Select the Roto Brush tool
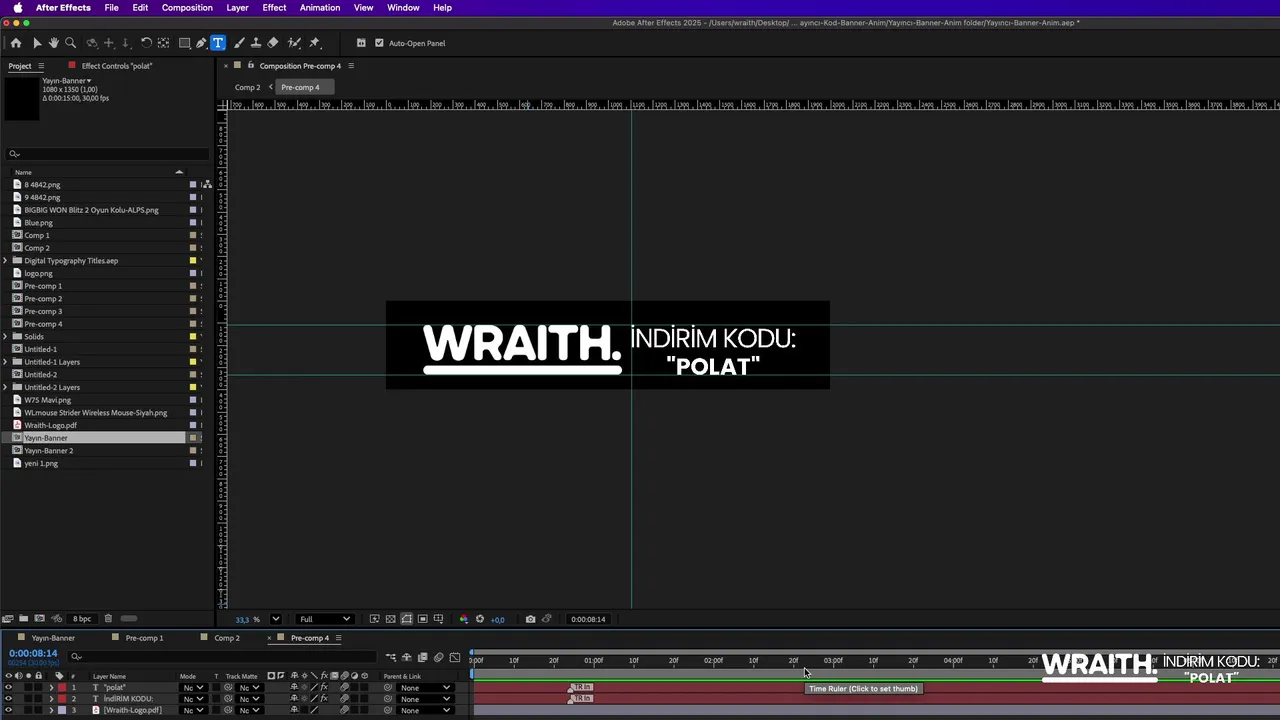The width and height of the screenshot is (1280, 720). (x=294, y=43)
